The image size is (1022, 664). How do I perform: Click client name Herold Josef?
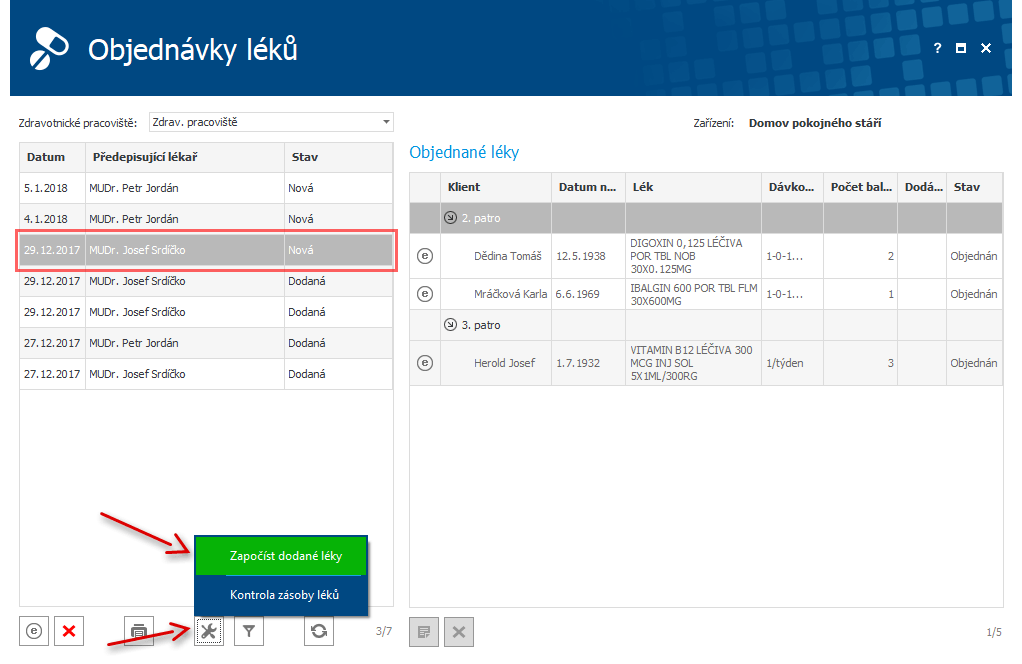click(504, 363)
